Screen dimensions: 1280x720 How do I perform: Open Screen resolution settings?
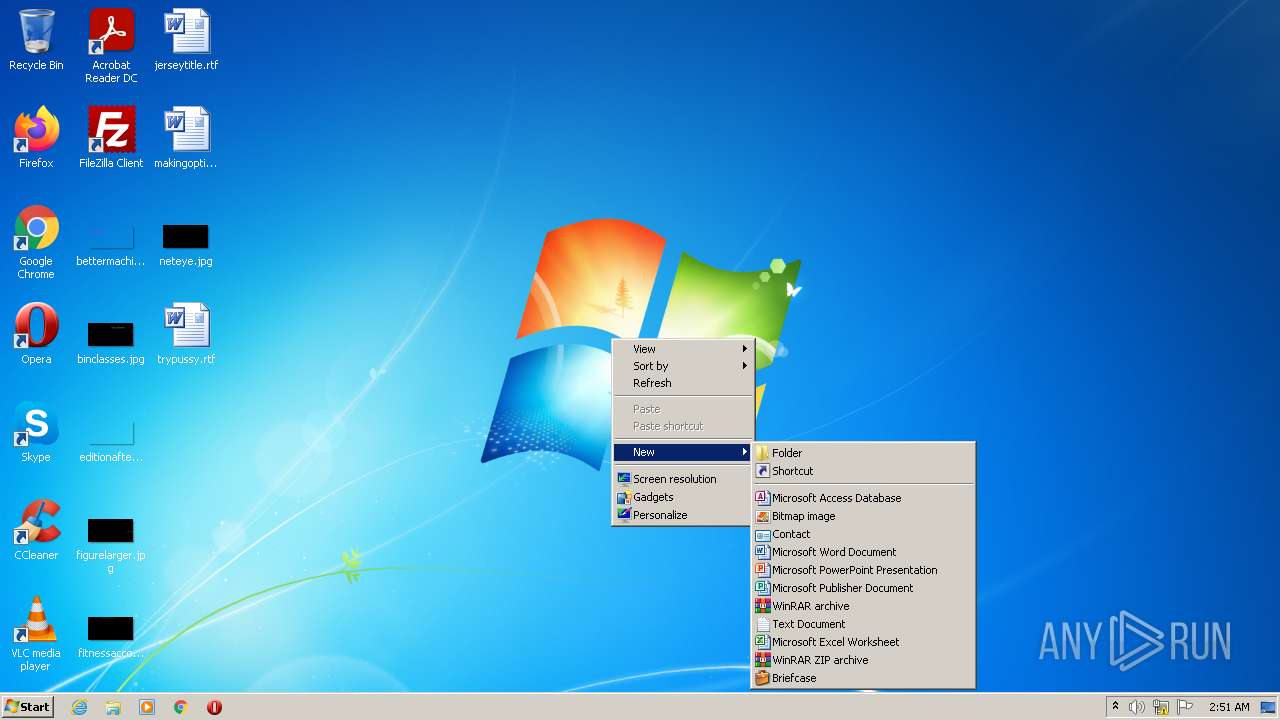tap(683, 479)
